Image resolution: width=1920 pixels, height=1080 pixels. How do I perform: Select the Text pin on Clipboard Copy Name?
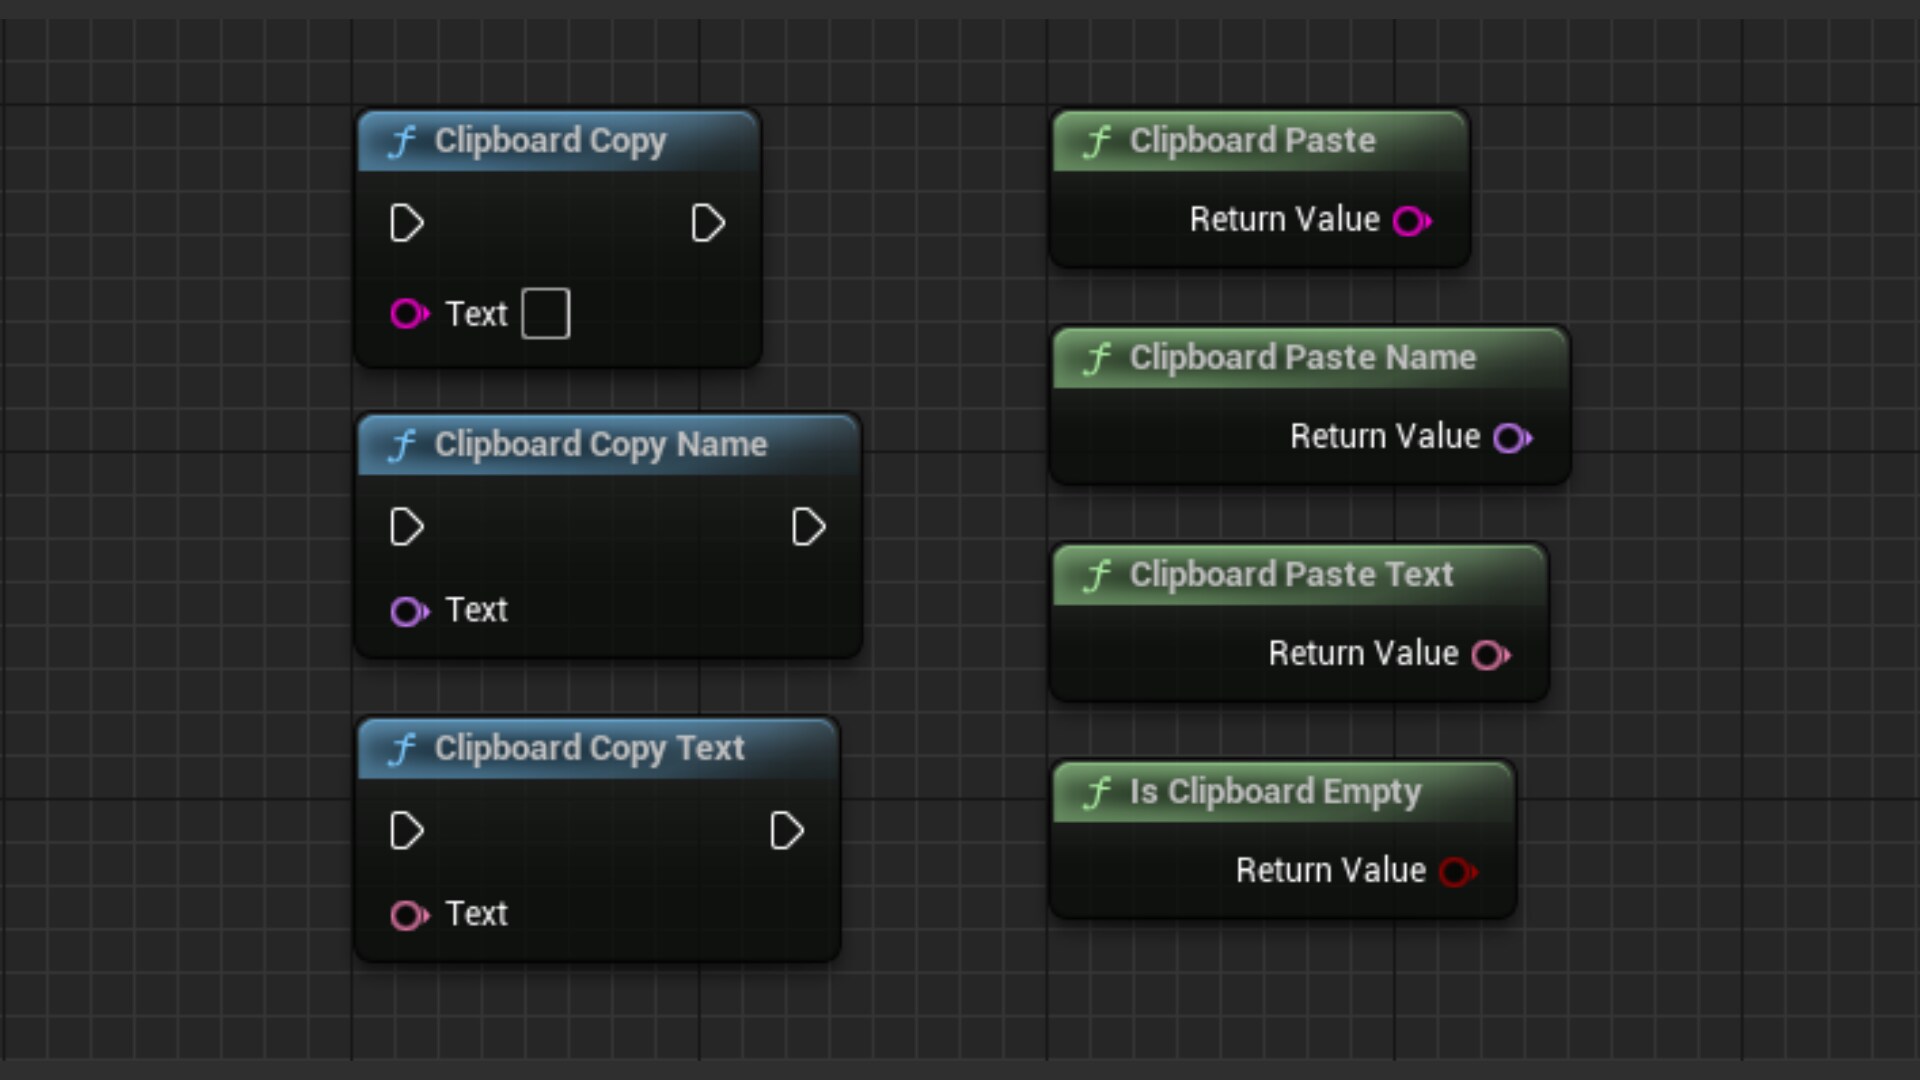point(407,611)
